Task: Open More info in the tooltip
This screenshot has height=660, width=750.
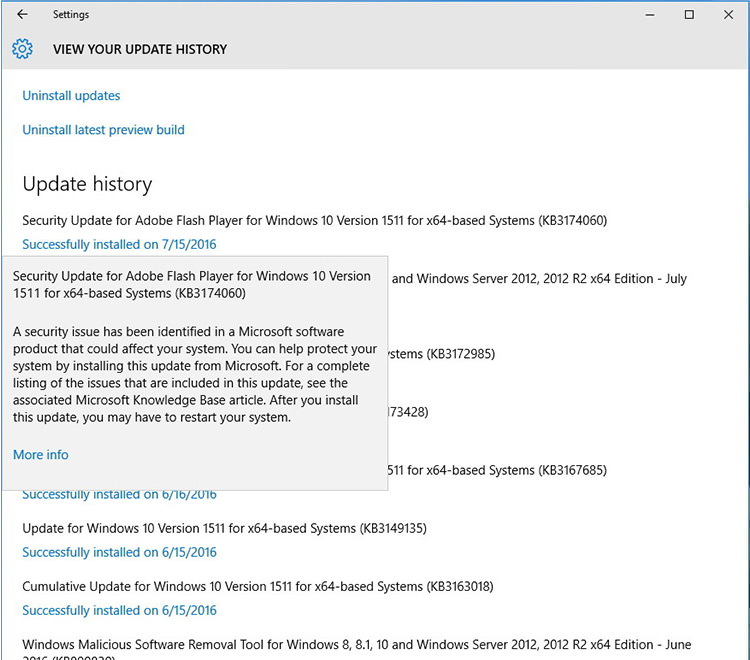Action: (41, 455)
